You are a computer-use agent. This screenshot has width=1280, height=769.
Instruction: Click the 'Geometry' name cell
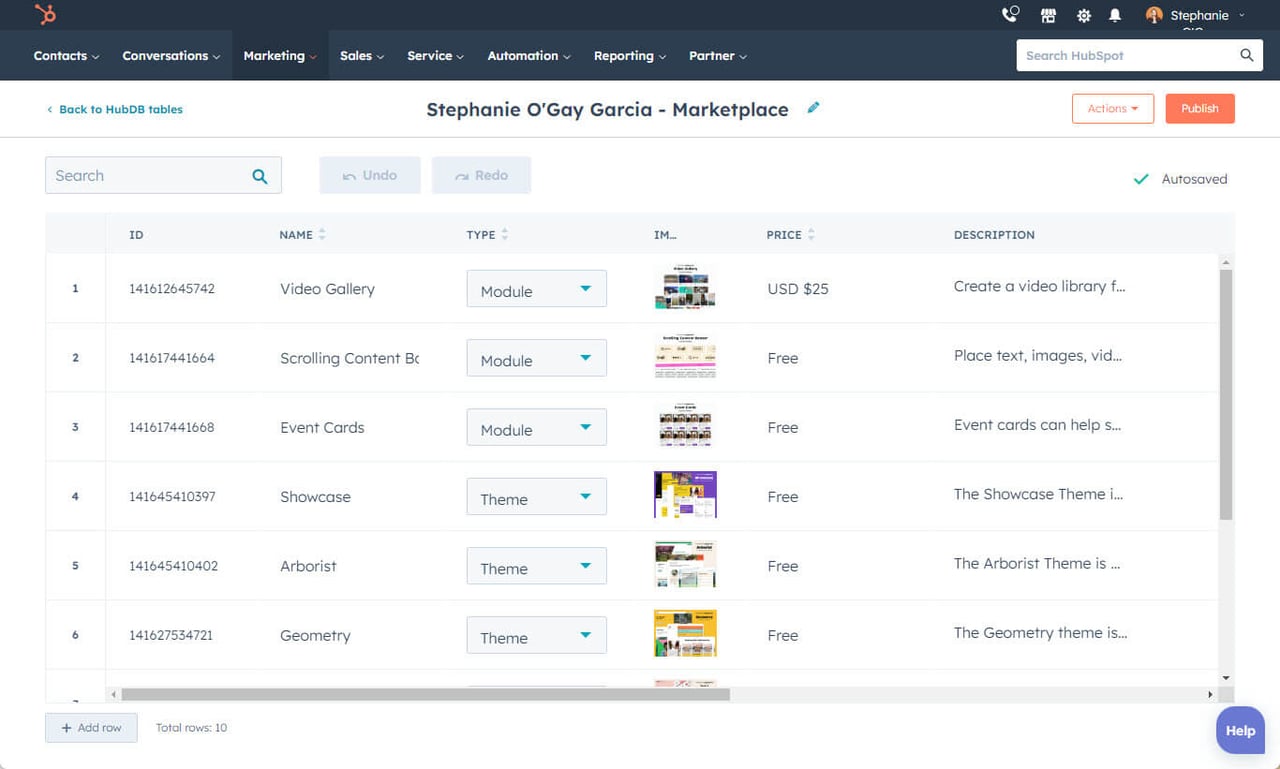coord(315,636)
